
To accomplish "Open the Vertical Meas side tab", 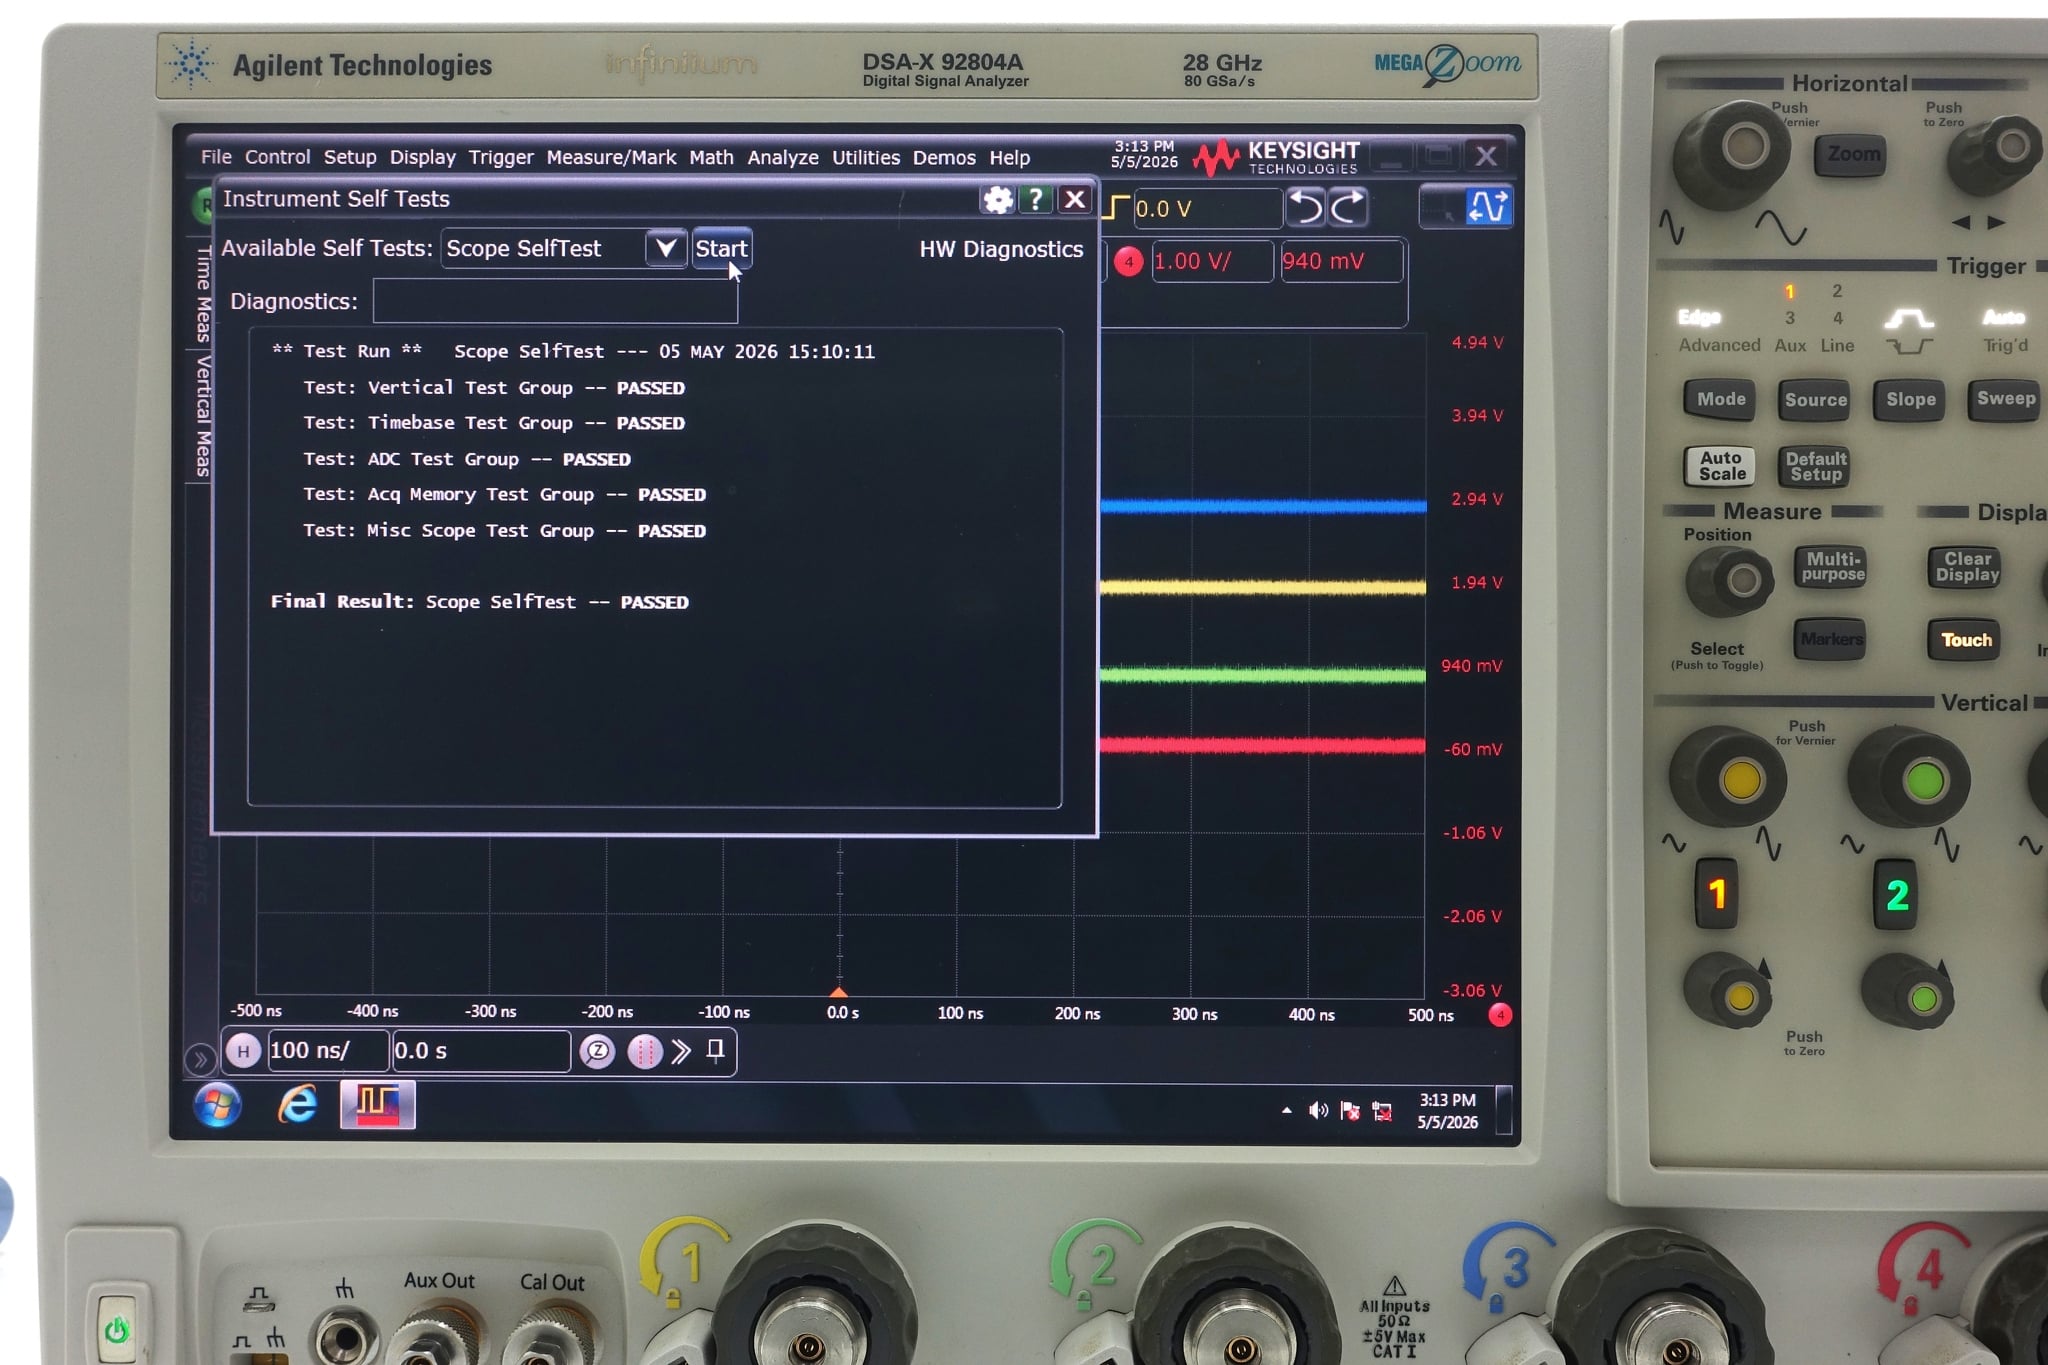I will [203, 416].
